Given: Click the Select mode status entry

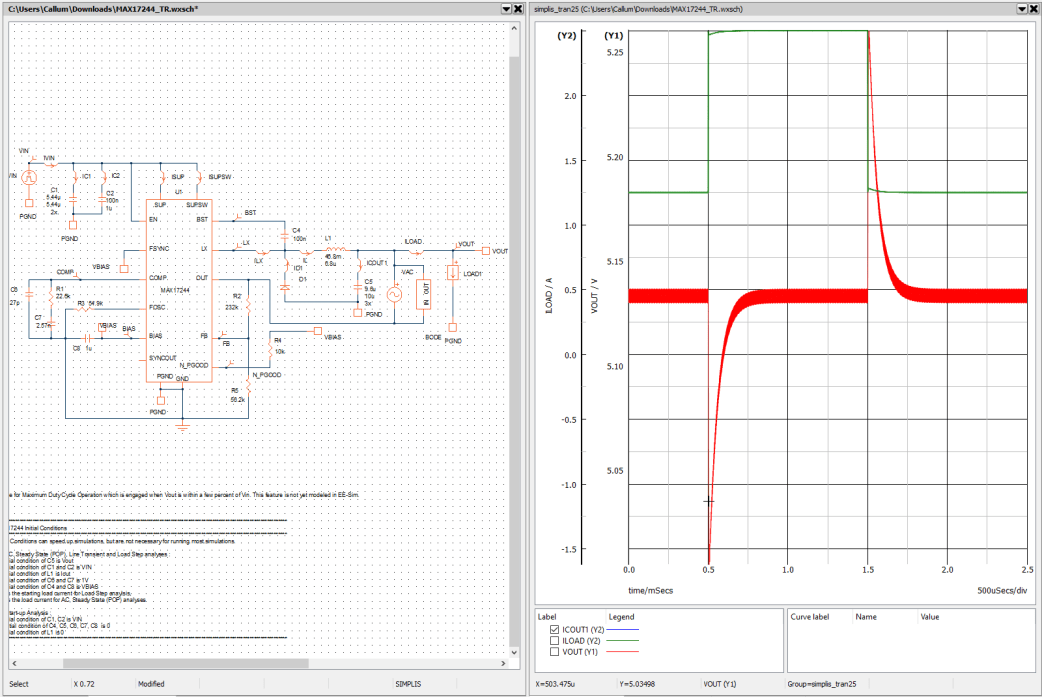Looking at the screenshot, I should coord(19,684).
